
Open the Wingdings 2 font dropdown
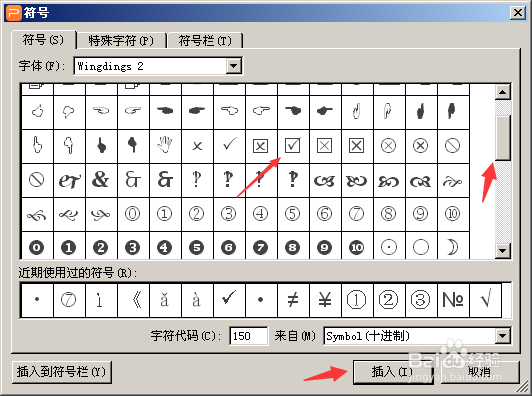coord(234,65)
